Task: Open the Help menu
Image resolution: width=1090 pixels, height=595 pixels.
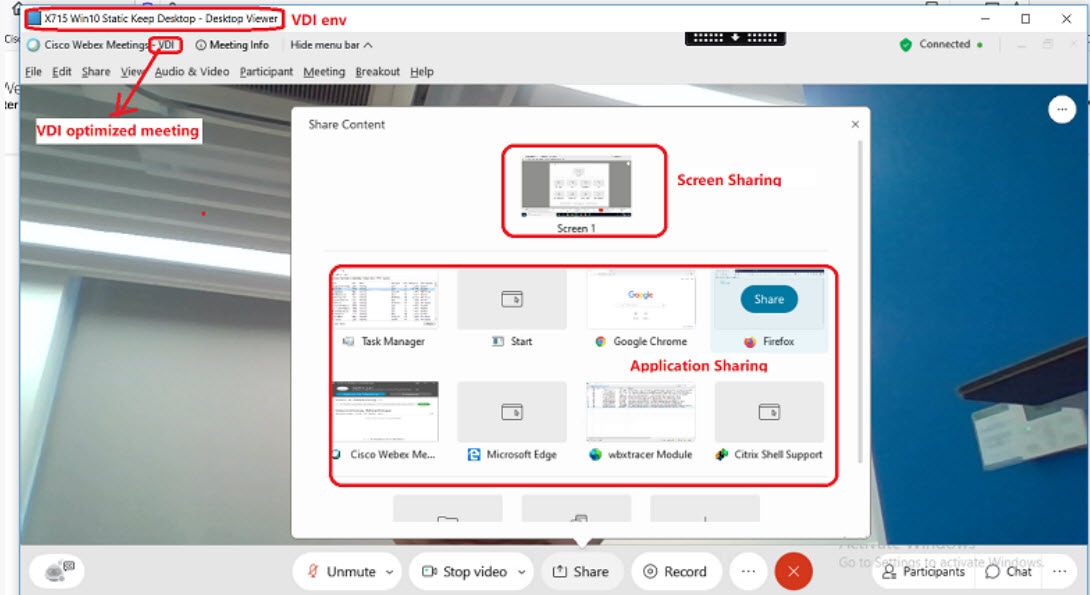Action: point(422,72)
